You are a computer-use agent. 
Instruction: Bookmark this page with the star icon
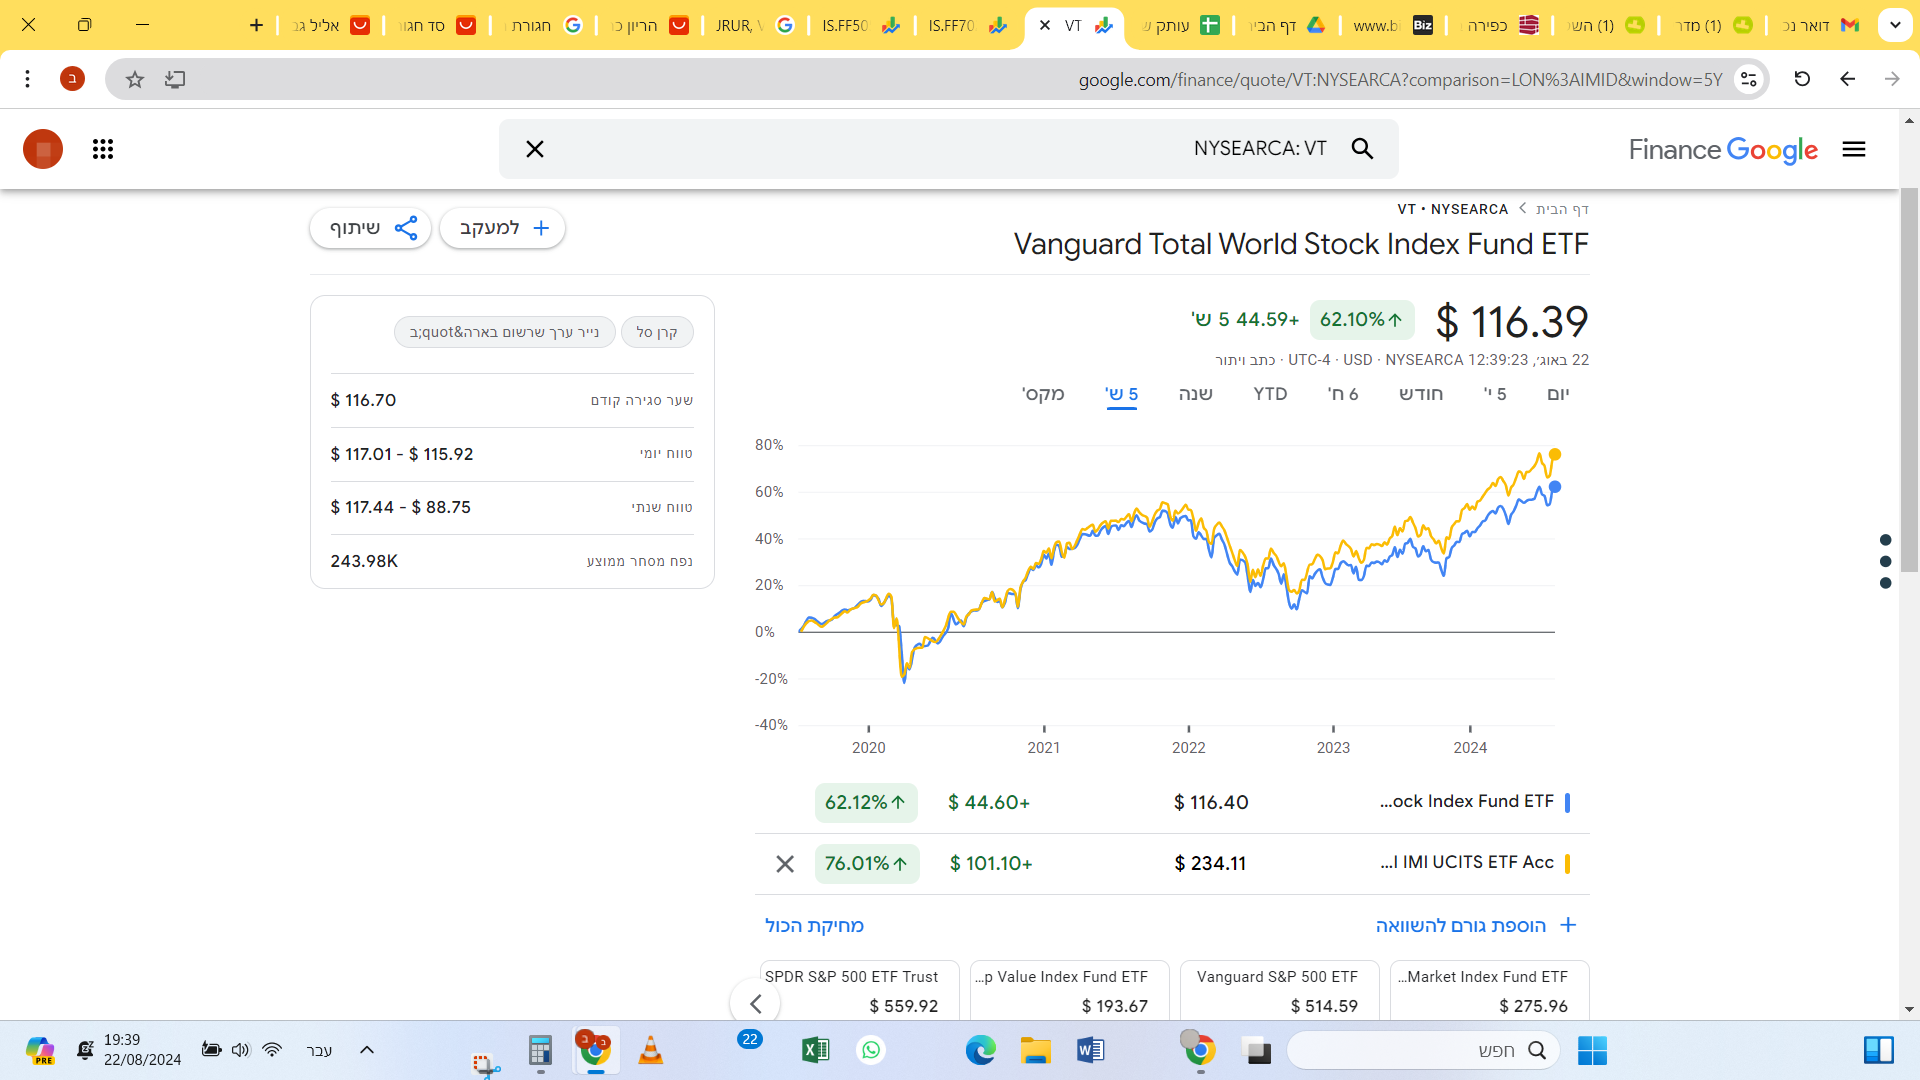pos(135,79)
